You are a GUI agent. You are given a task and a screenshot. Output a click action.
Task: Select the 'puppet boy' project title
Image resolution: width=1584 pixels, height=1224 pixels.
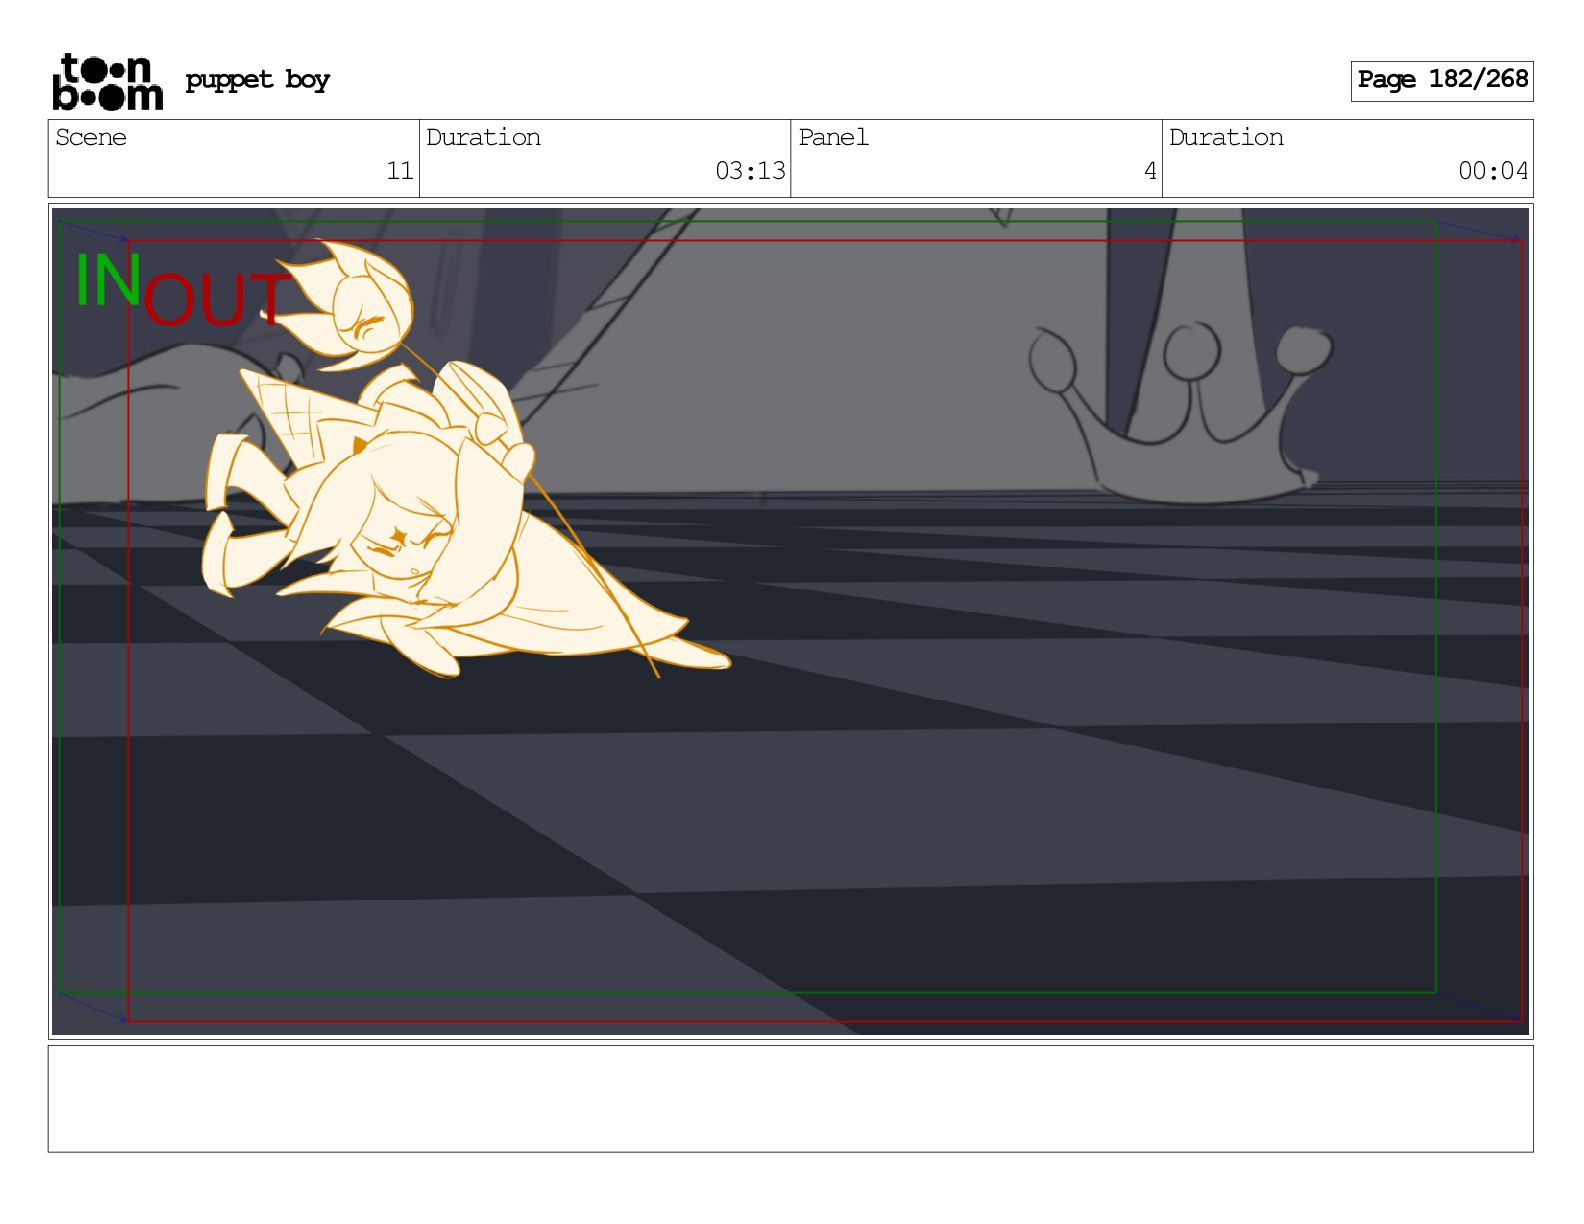257,80
